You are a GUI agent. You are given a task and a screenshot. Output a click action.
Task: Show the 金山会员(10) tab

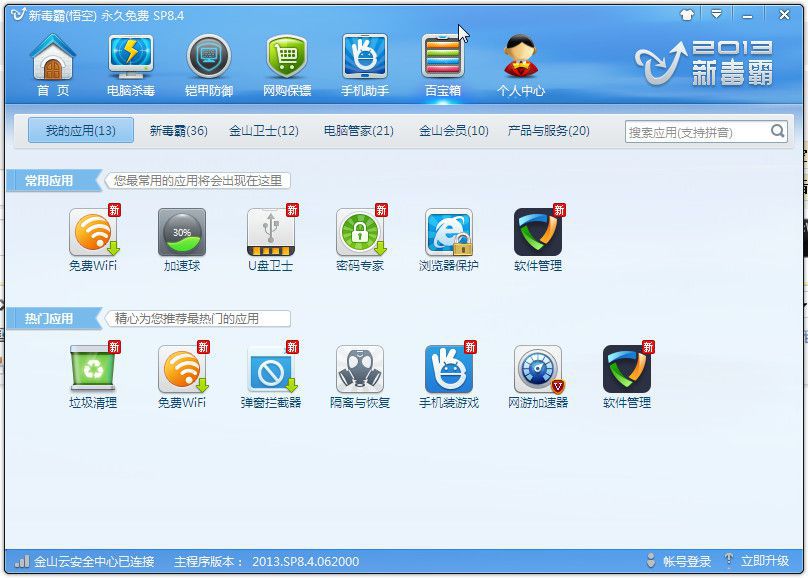click(453, 131)
